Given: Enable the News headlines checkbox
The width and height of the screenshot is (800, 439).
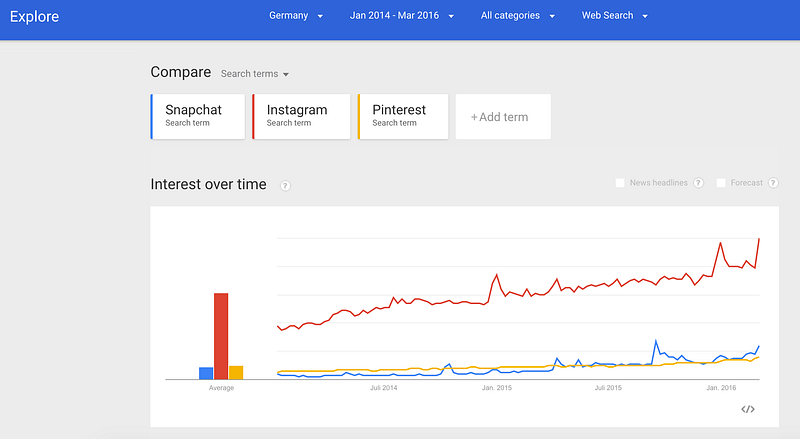Looking at the screenshot, I should 620,183.
